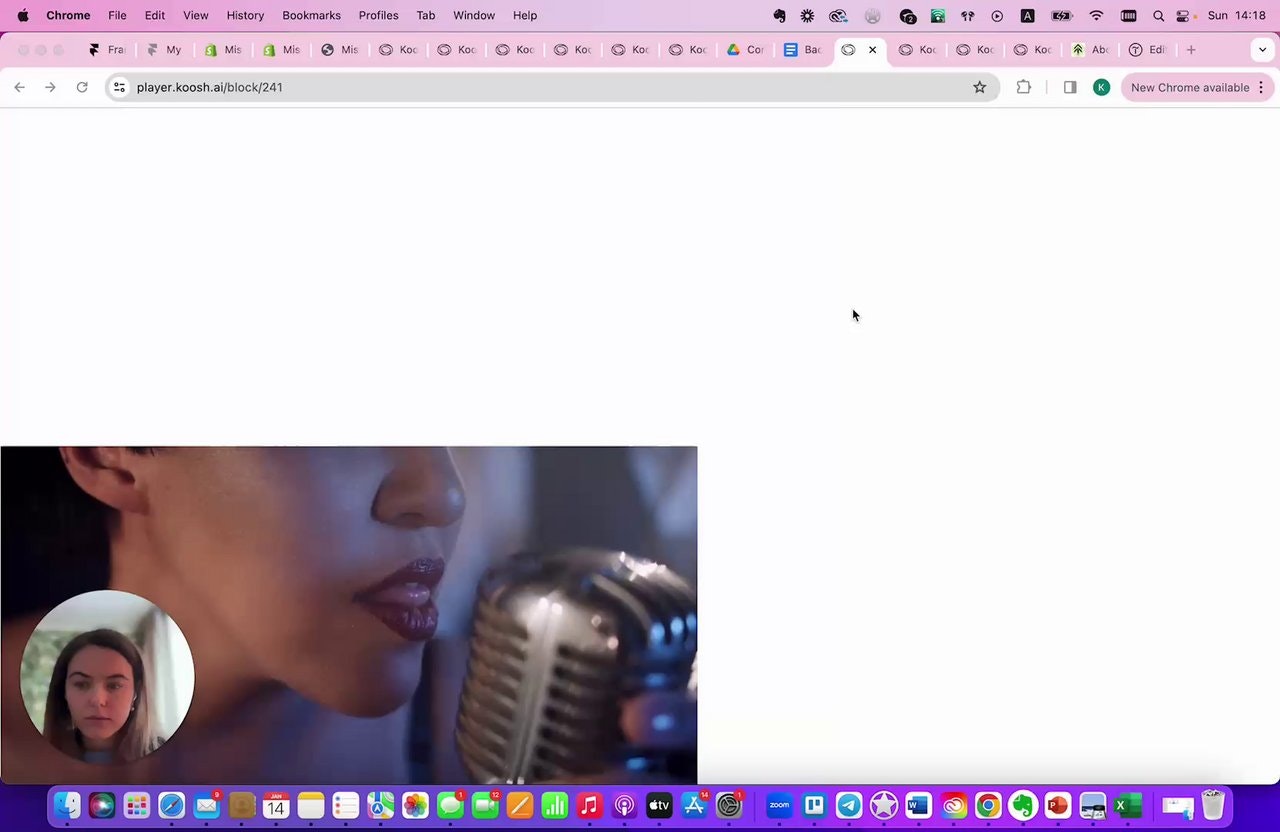Close the active Koosh tab
This screenshot has width=1280, height=832.
[872, 50]
